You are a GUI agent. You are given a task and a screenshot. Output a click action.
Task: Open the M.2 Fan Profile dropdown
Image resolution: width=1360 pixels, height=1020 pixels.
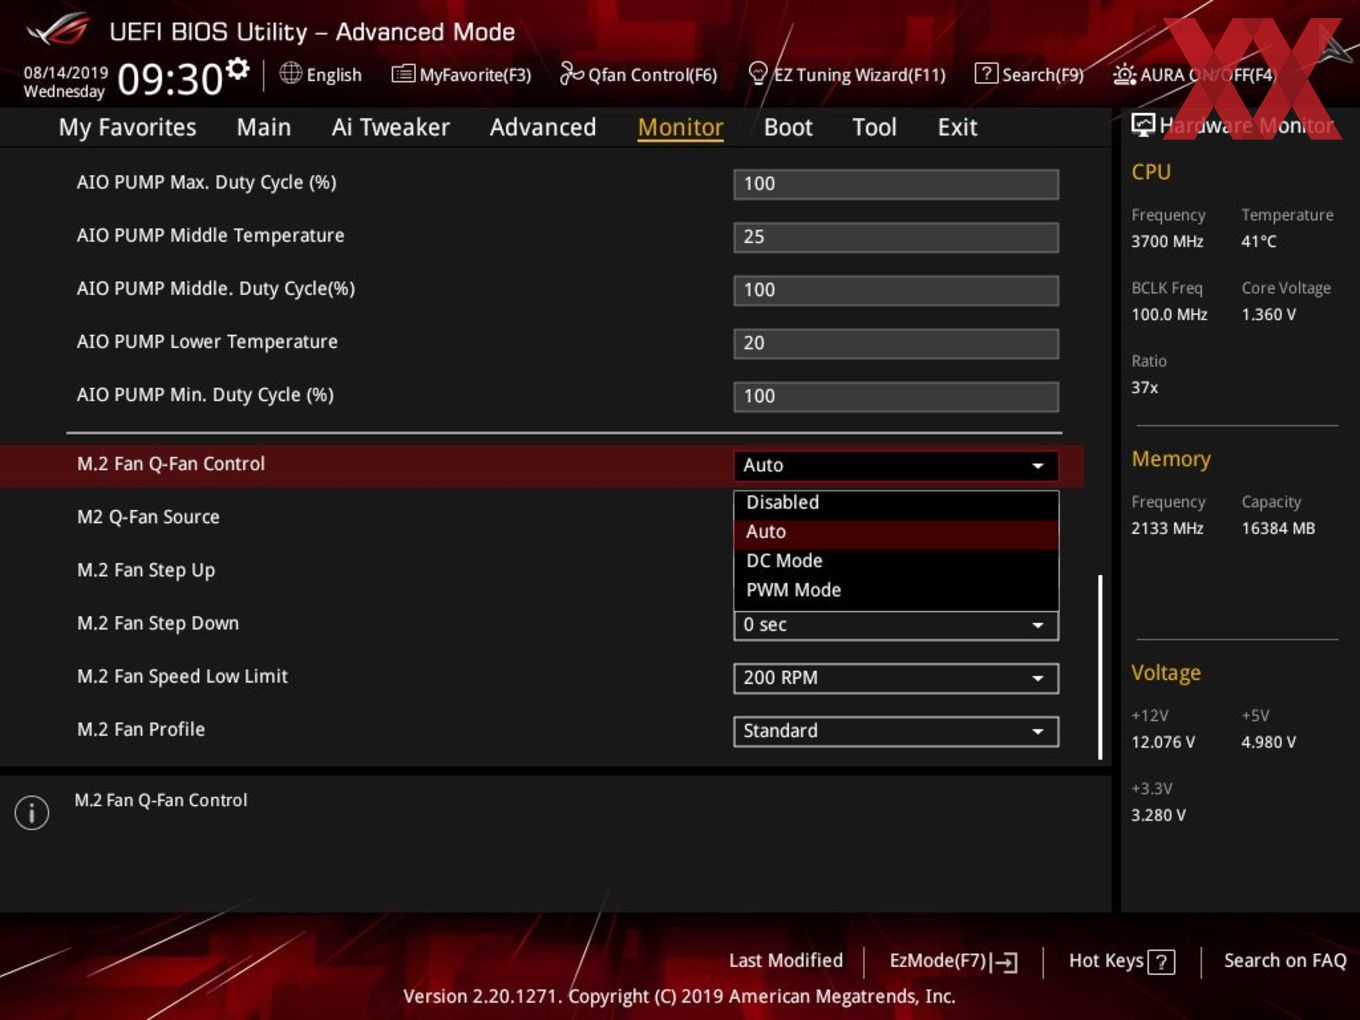[x=896, y=731]
